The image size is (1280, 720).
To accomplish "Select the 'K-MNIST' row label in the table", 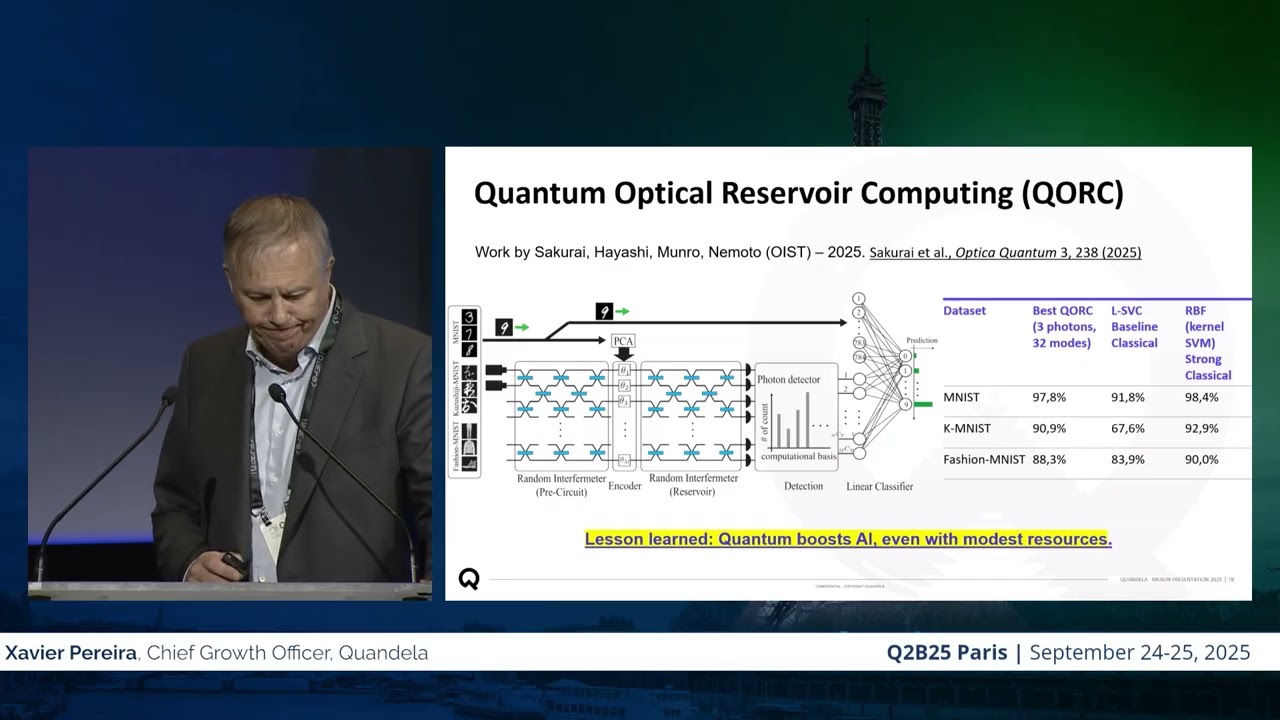I will (966, 429).
